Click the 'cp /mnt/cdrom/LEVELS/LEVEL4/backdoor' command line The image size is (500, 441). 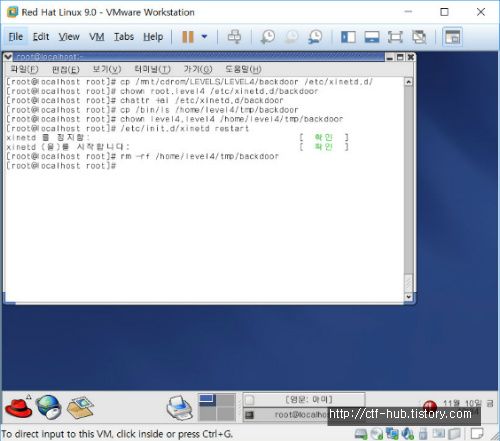click(x=190, y=82)
